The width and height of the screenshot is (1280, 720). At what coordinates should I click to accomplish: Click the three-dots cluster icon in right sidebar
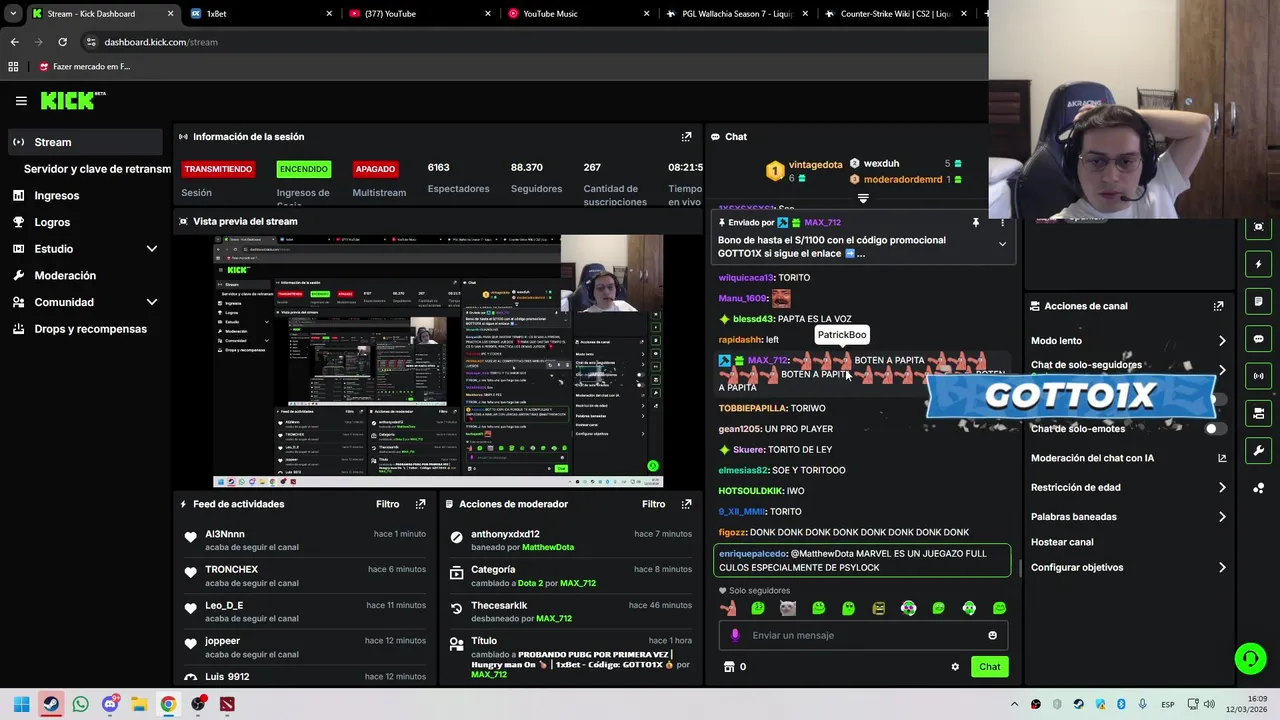1258,488
